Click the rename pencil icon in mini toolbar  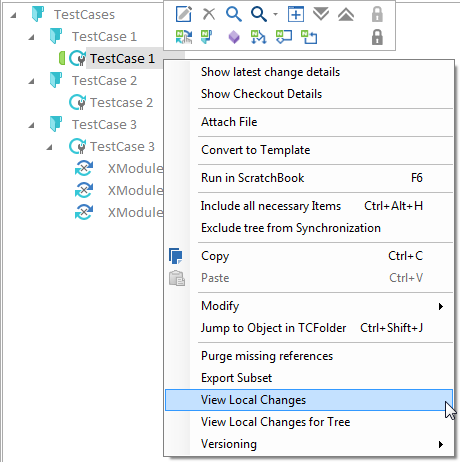(184, 14)
